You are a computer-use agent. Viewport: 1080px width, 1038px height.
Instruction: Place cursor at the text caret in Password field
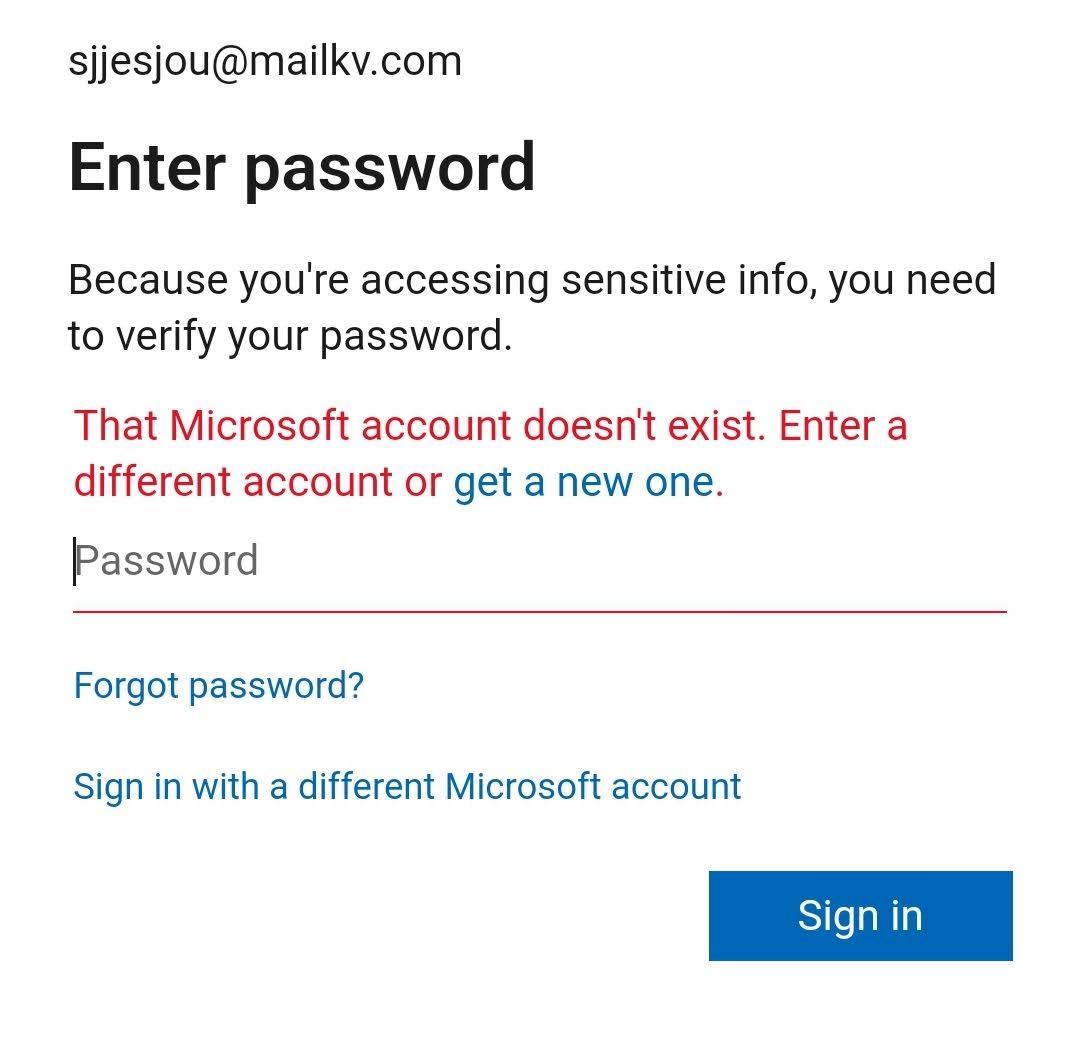(x=74, y=561)
